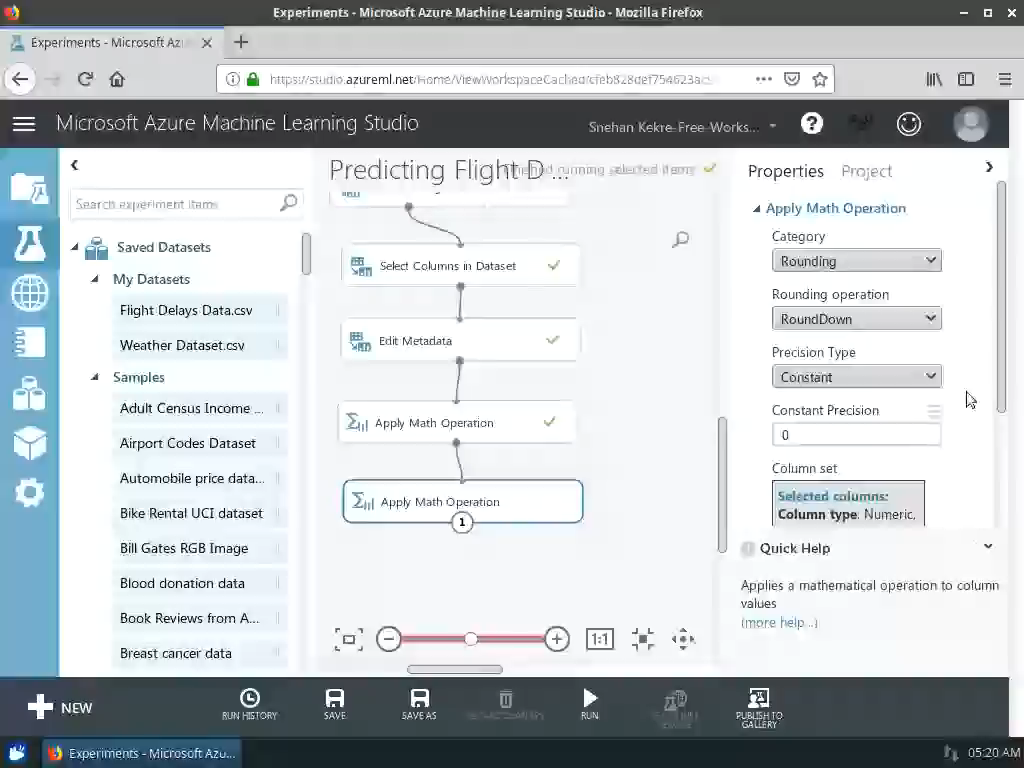Click the pan control arrows icon
The image size is (1024, 768).
(683, 639)
